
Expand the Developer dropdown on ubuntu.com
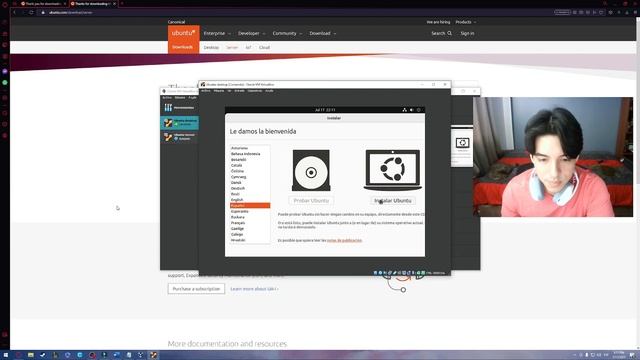tap(251, 33)
